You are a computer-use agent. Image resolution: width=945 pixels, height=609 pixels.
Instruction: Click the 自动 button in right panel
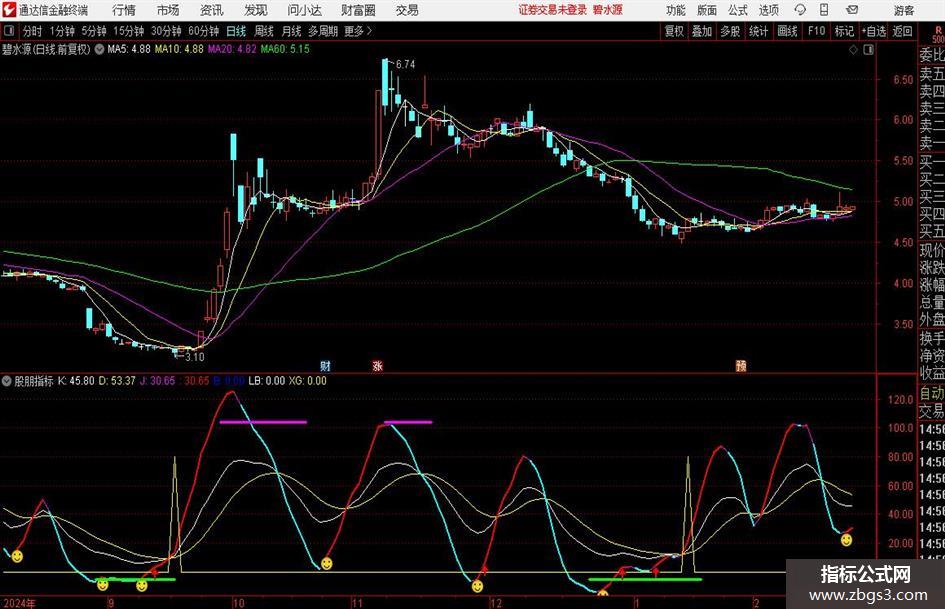pyautogui.click(x=932, y=393)
